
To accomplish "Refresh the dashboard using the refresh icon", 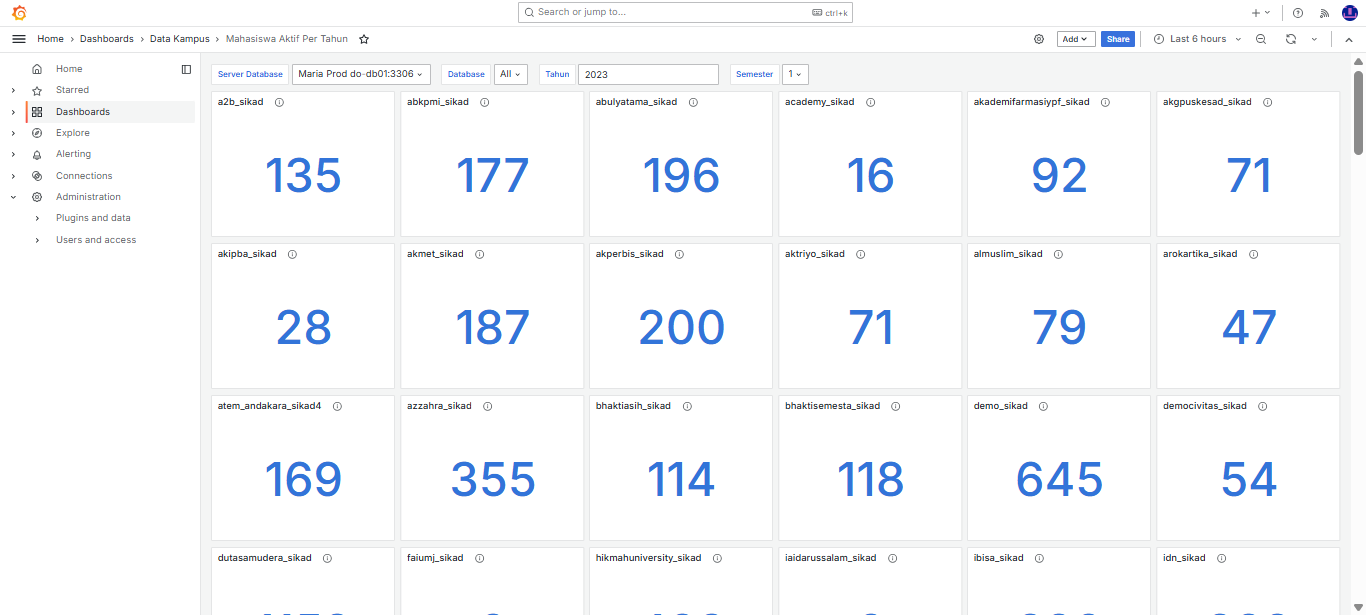I will 1291,39.
